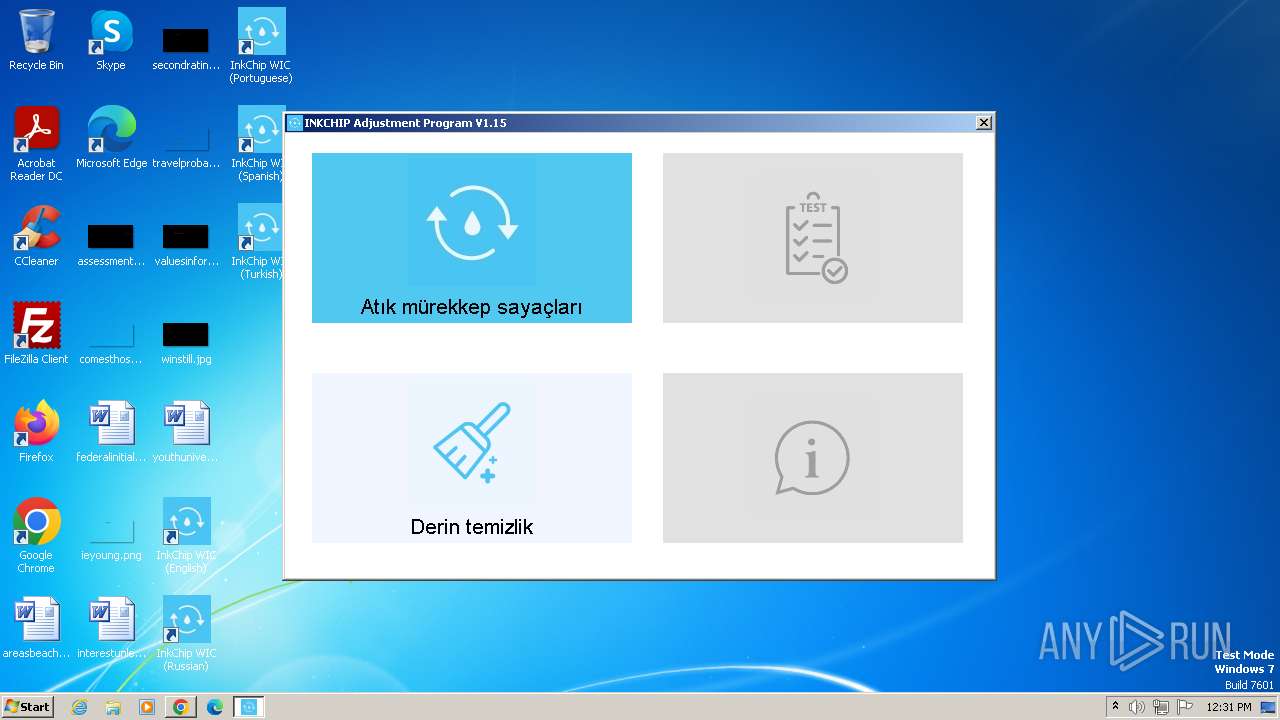Launch Skype from the desktop
This screenshot has height=720, width=1280.
[x=111, y=40]
